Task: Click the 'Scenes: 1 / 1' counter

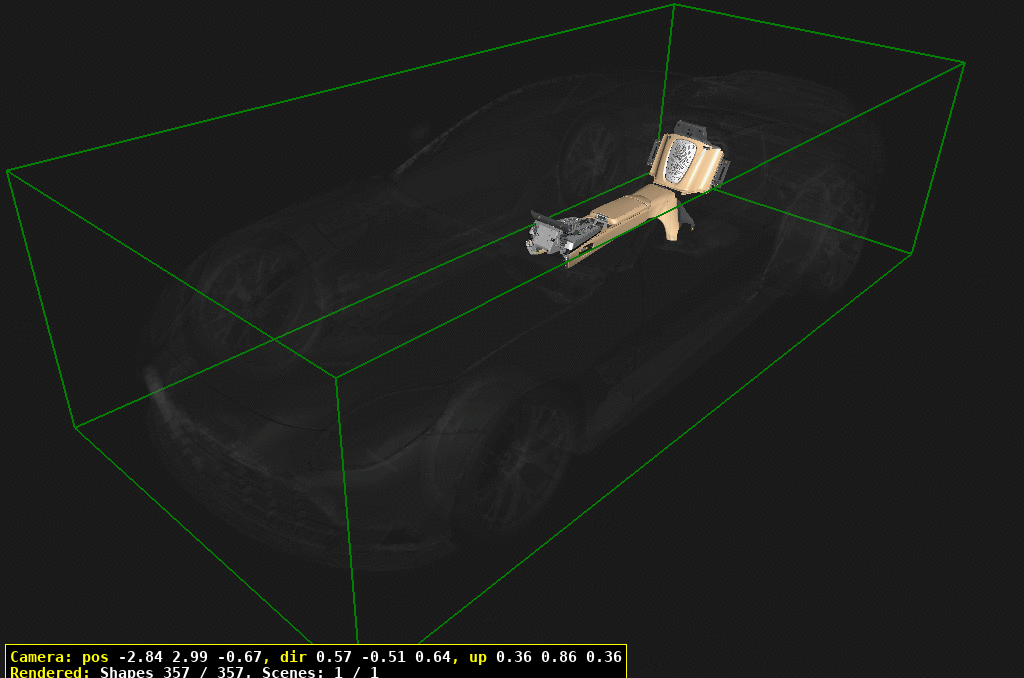Action: (320, 672)
